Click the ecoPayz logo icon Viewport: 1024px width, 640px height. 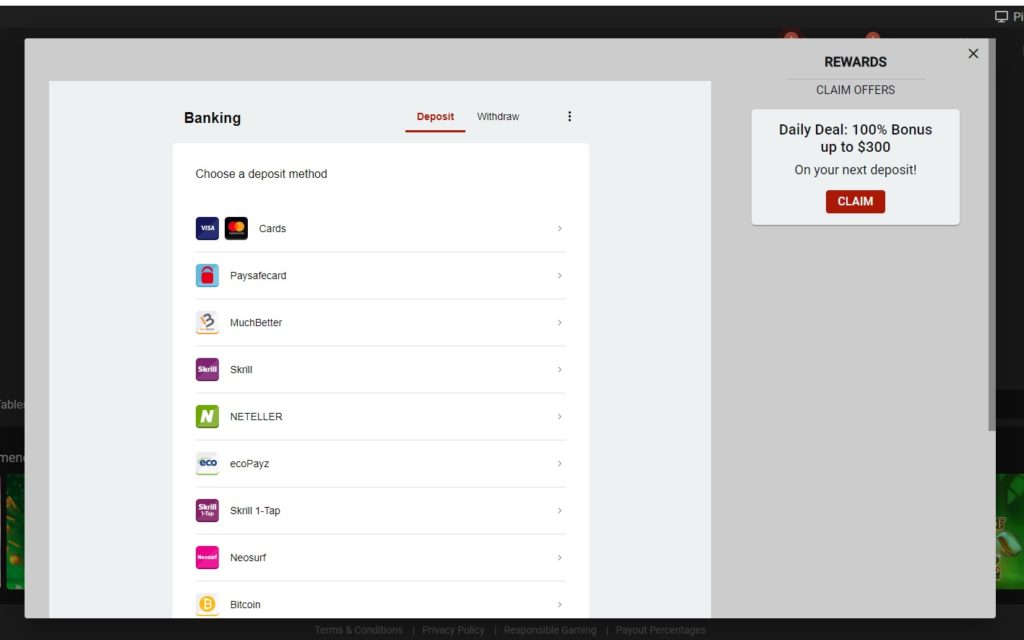pyautogui.click(x=207, y=464)
